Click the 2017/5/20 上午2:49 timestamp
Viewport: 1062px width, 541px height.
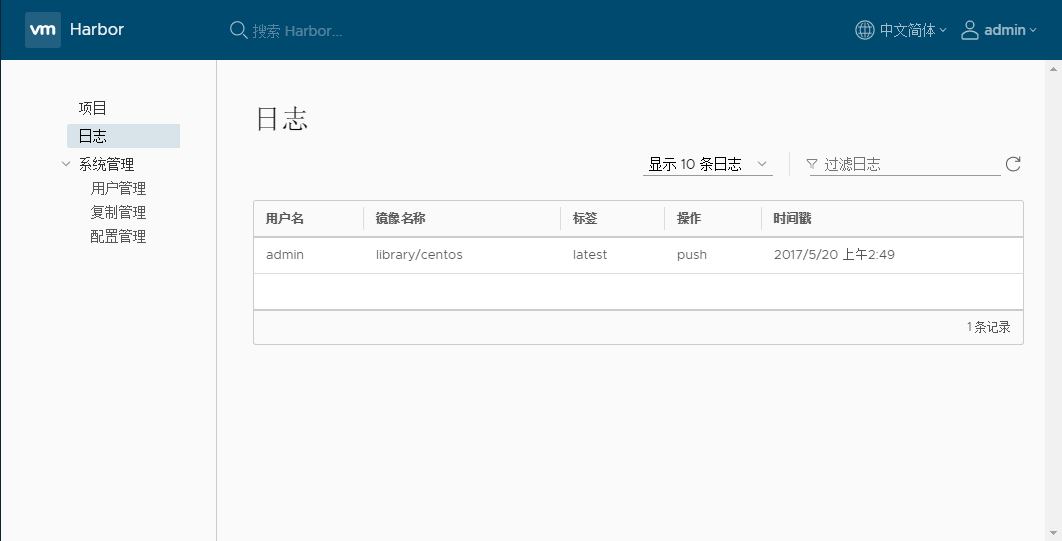tap(834, 255)
